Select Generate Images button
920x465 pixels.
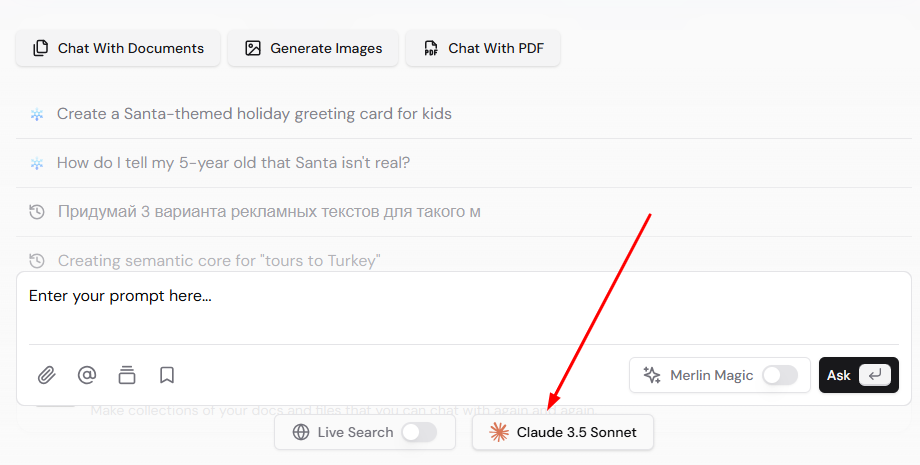[313, 48]
